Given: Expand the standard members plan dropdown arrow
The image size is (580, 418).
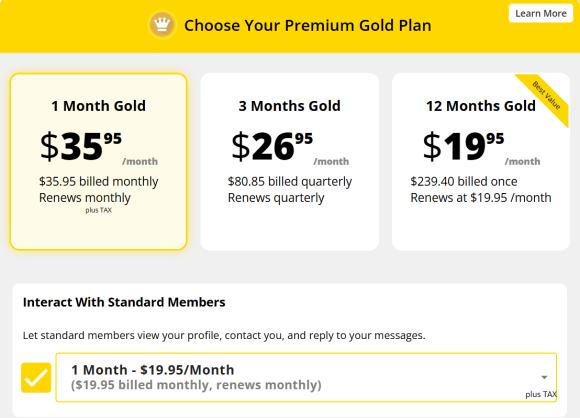Looking at the screenshot, I should point(544,377).
